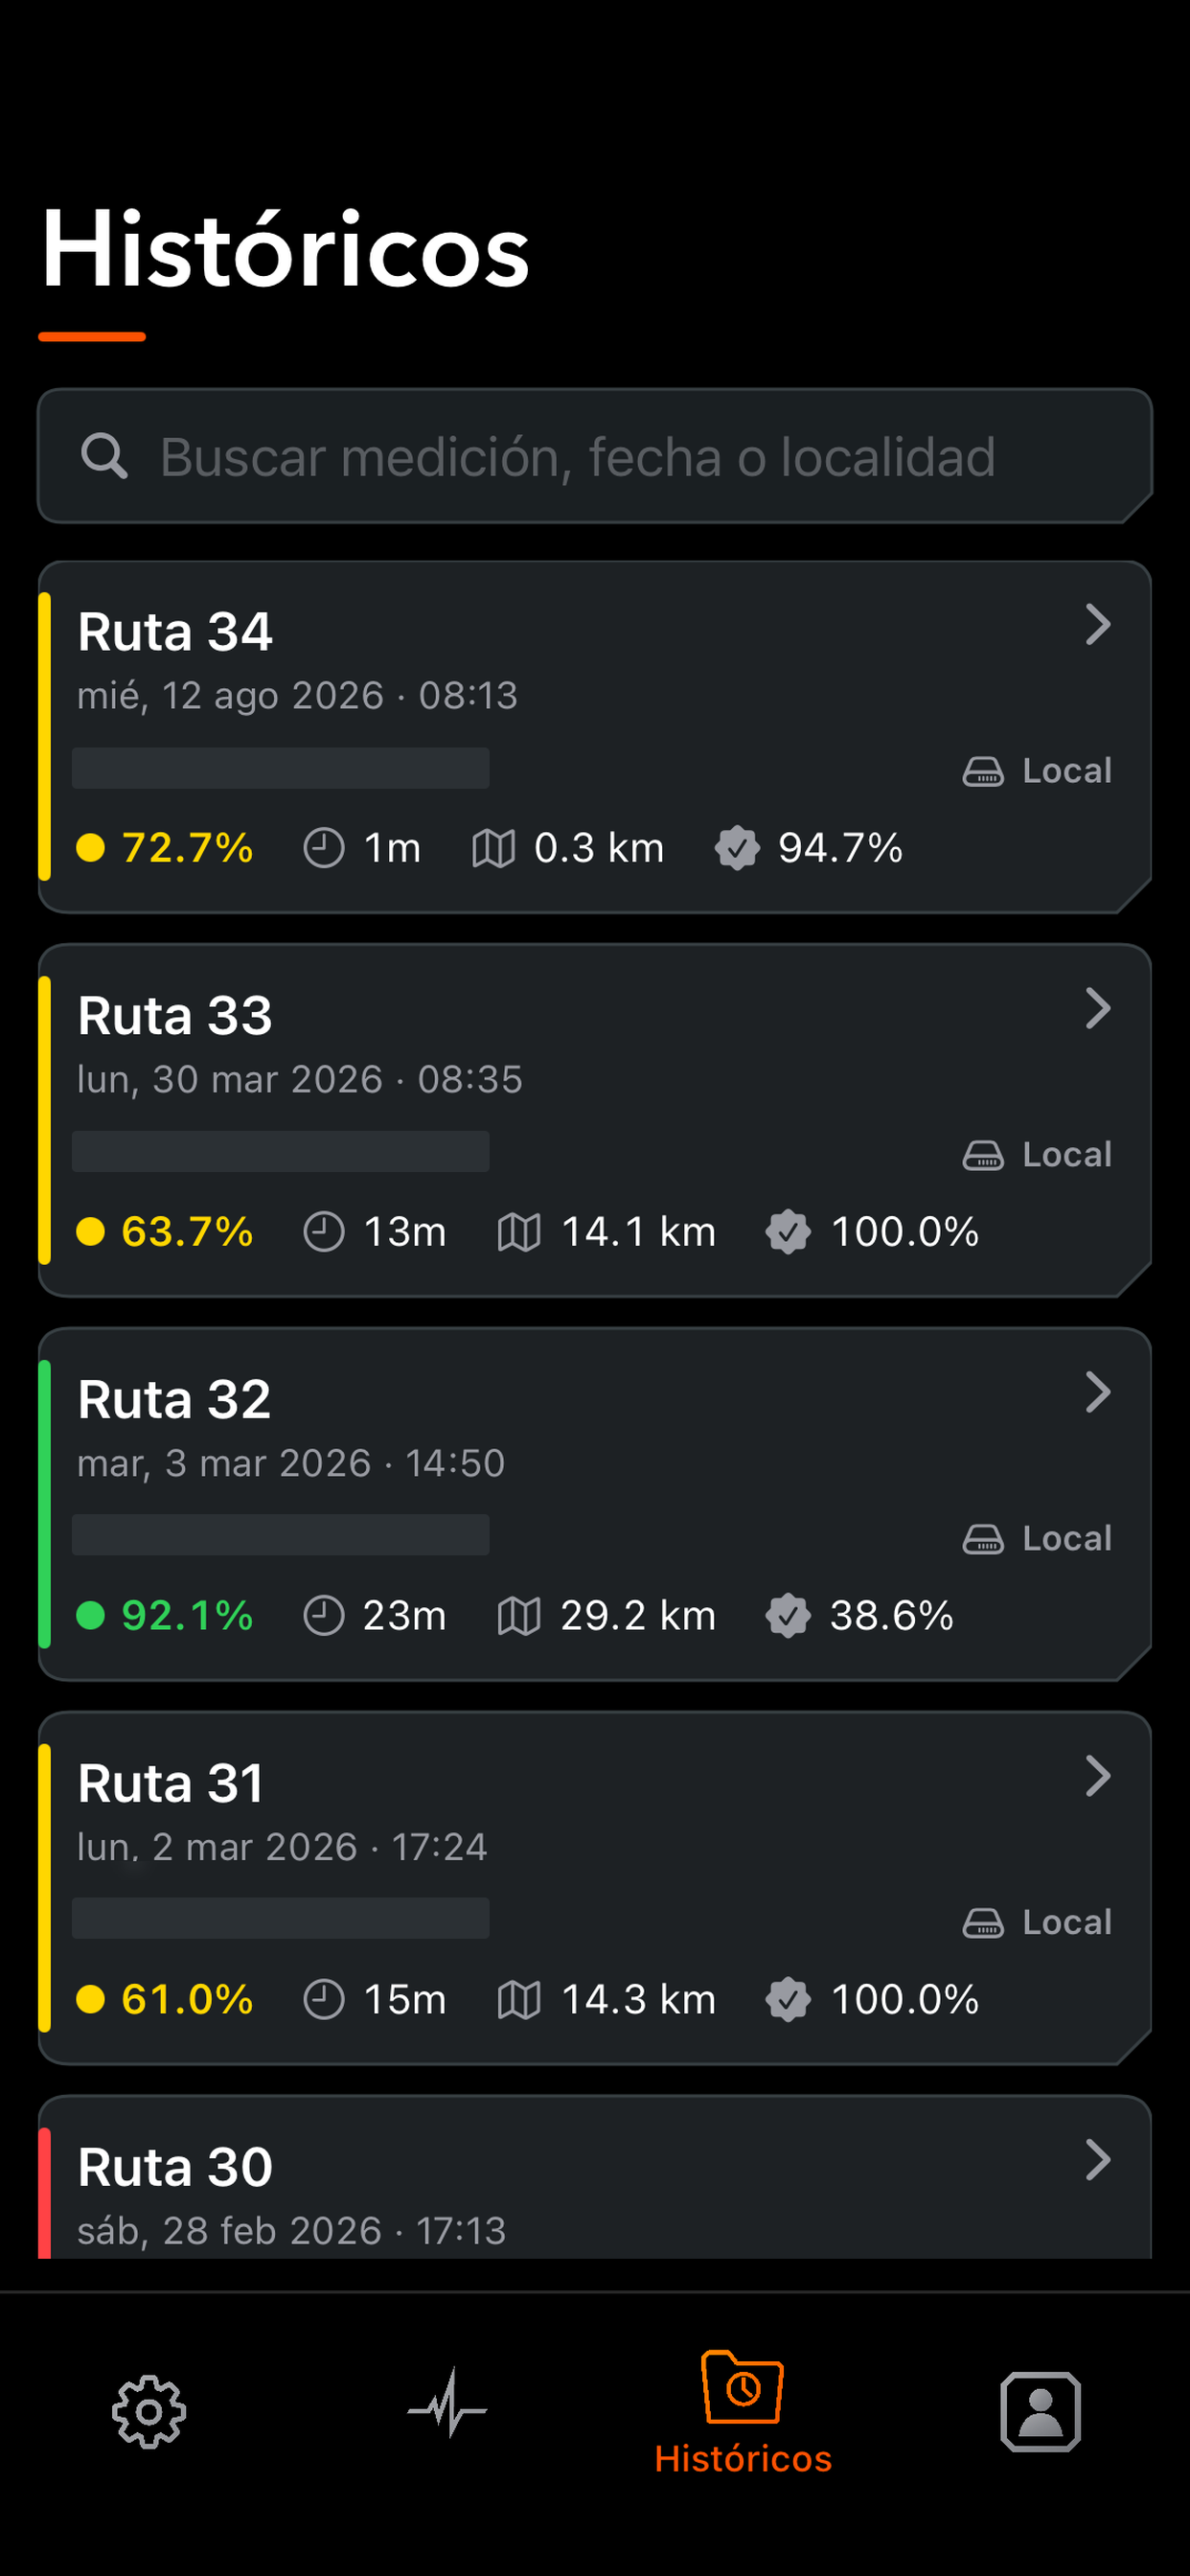1190x2576 pixels.
Task: Select the Históricos tab
Action: [743, 2412]
